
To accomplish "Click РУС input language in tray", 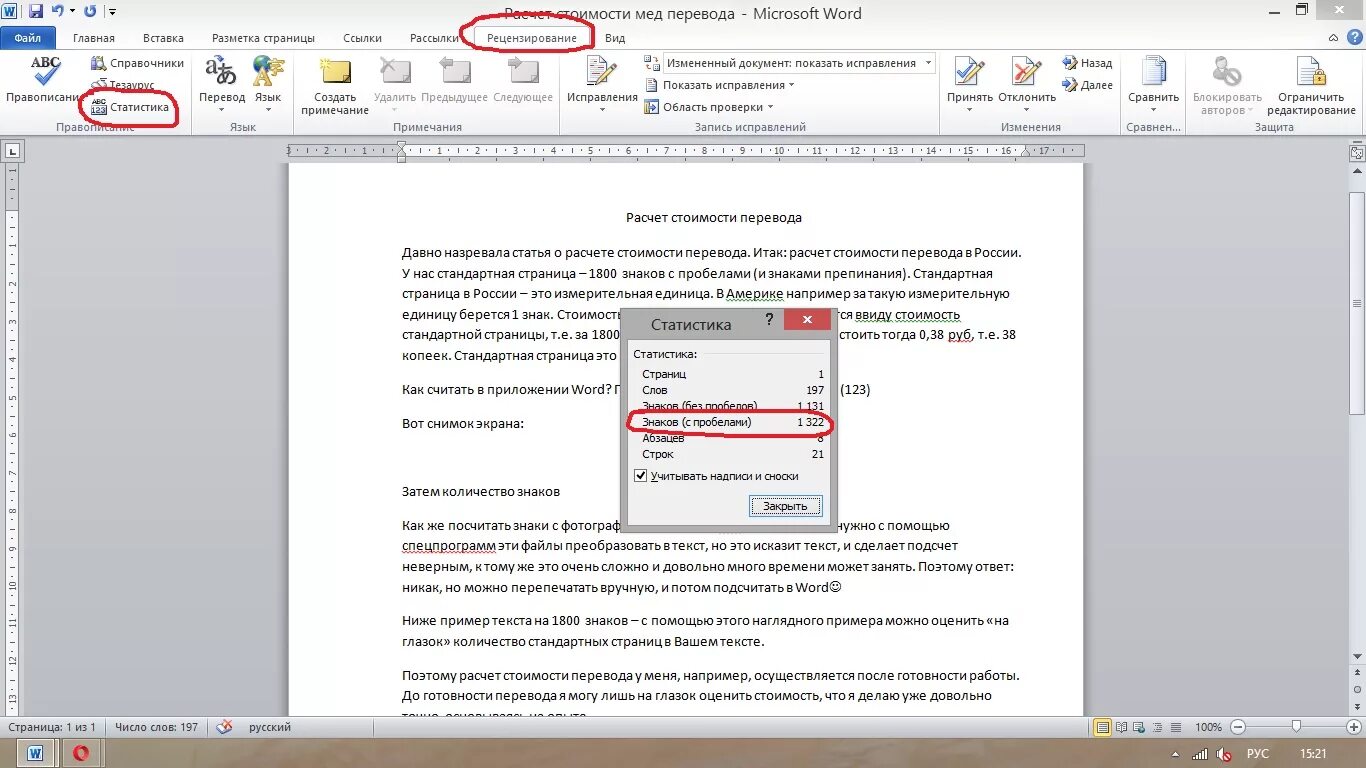I will tap(1258, 753).
